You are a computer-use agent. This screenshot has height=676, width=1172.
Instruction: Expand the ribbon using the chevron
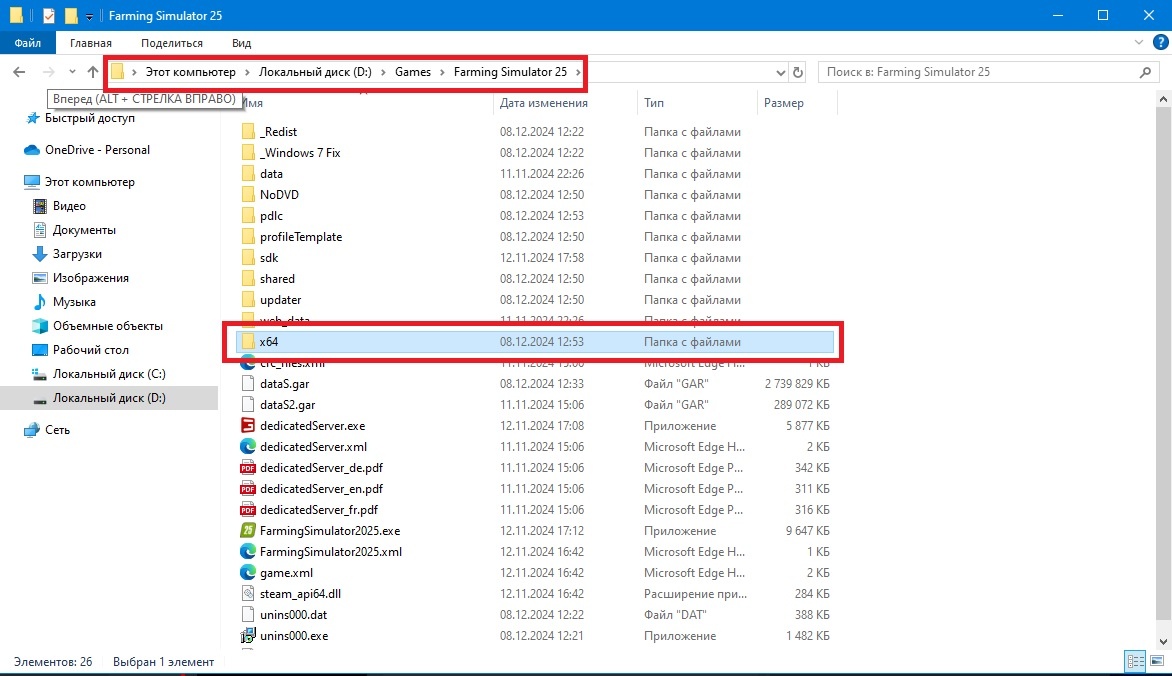1138,43
